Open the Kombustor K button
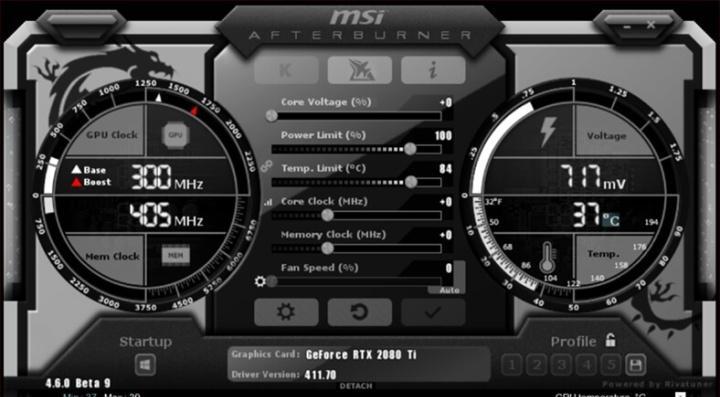Viewport: 720px width, 397px height. coord(286,70)
